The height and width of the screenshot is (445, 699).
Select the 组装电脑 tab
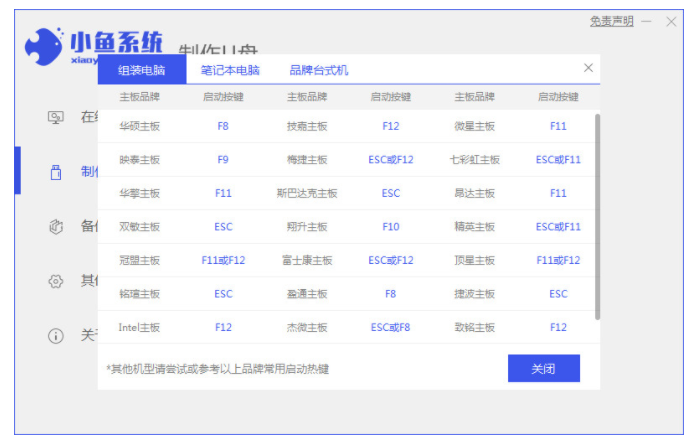pos(142,70)
